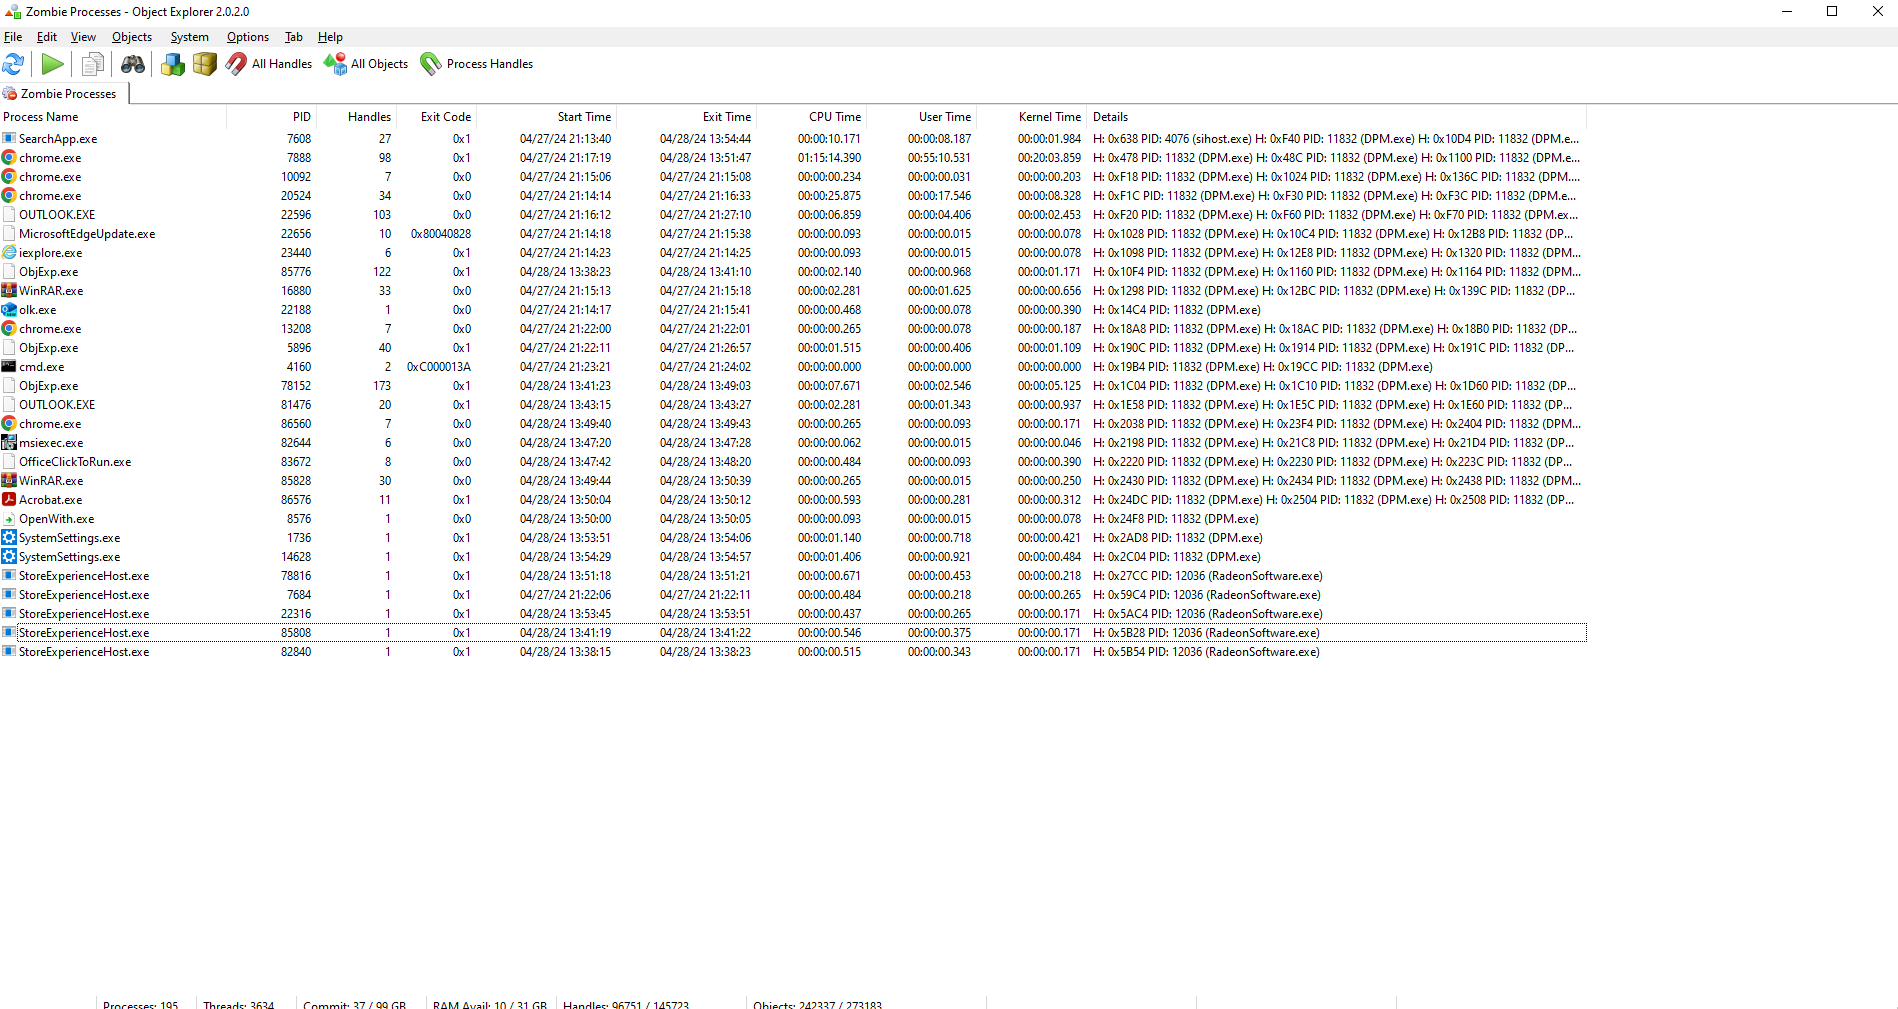Screen dimensions: 1898x1009
Task: Sort by CPU Time column header
Action: point(811,117)
